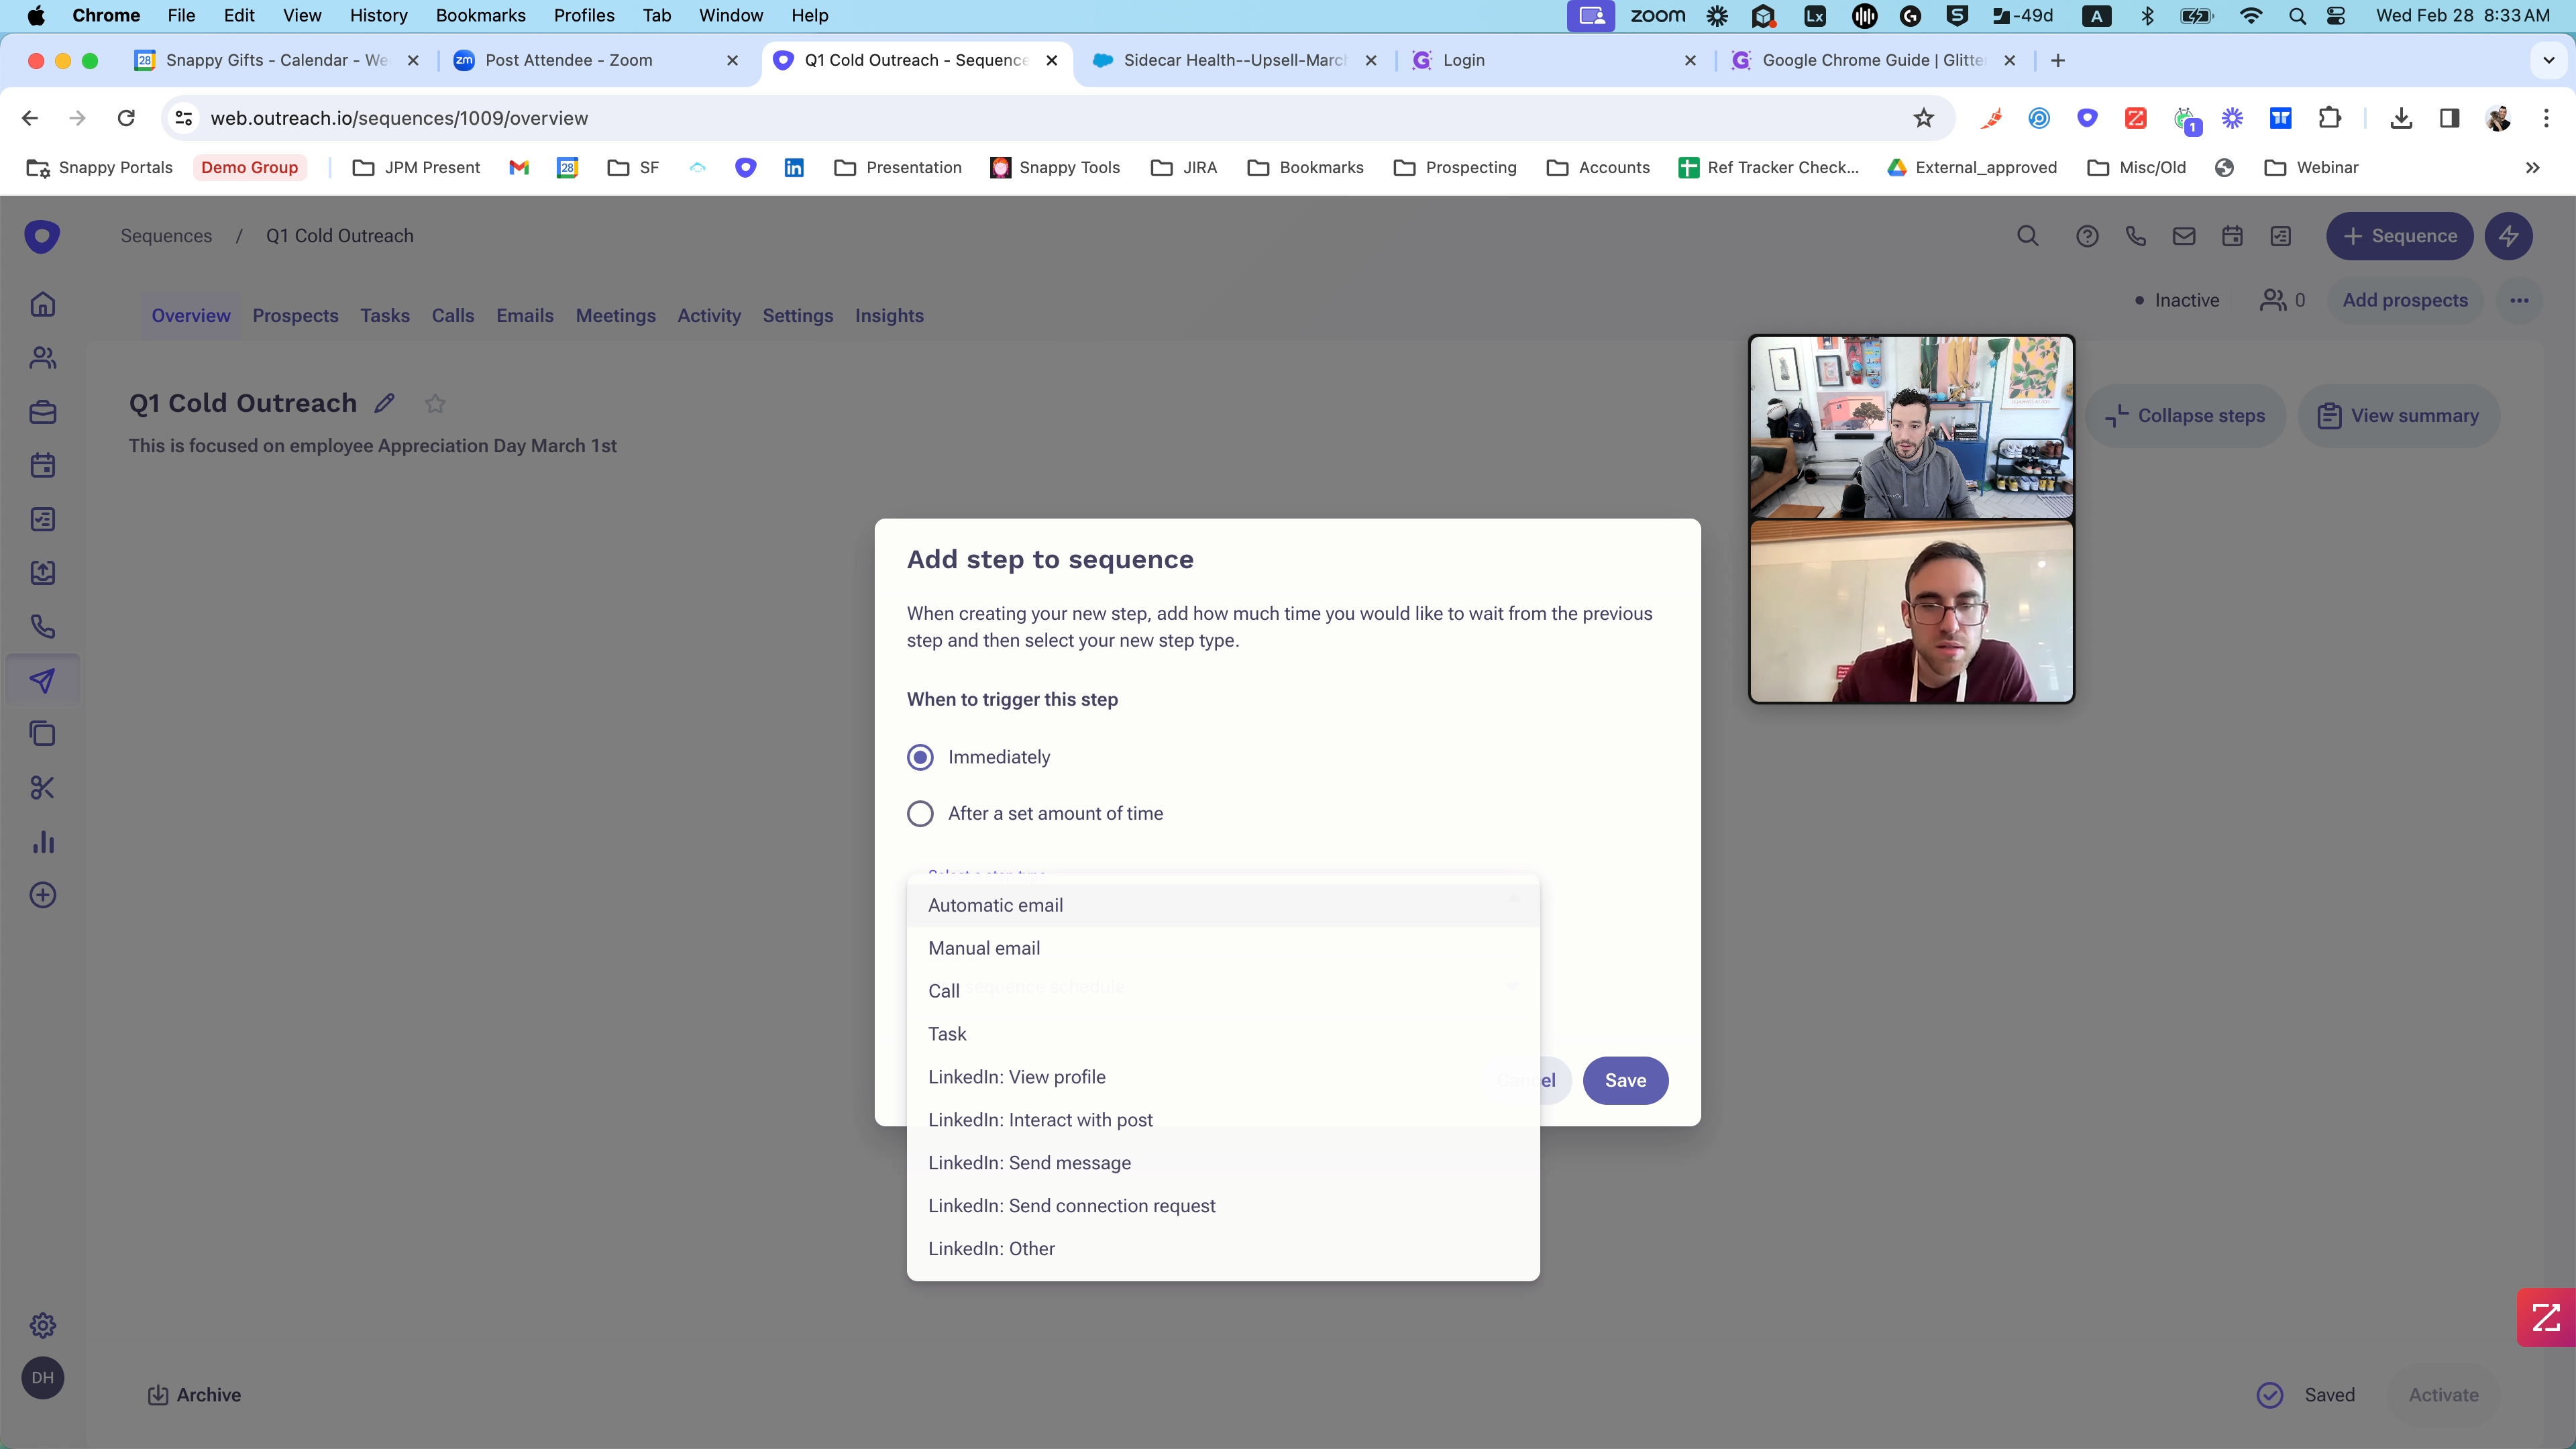Click the phone dialer icon in header
Screen dimensions: 2576x1449
pyautogui.click(x=2136, y=236)
